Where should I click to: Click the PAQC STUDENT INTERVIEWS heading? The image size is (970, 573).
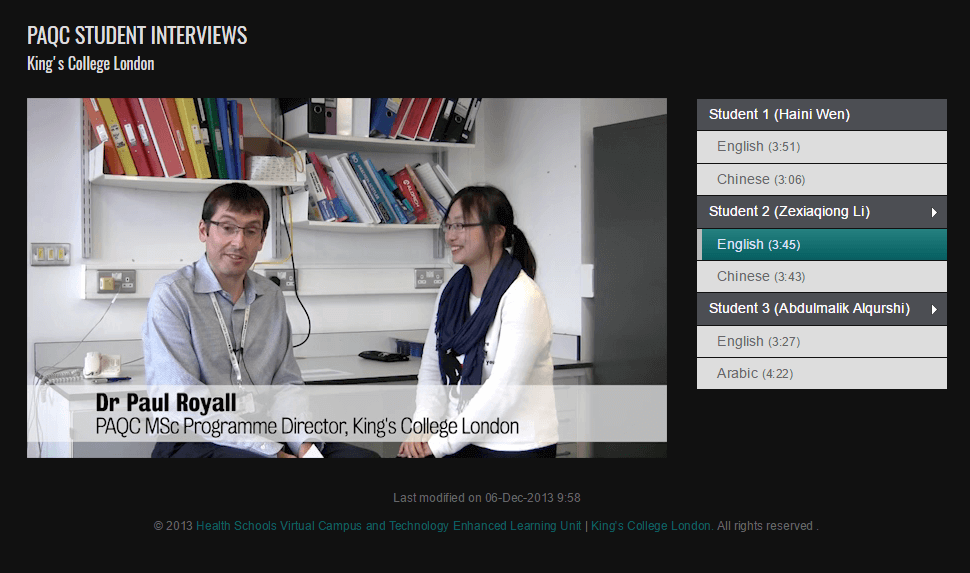tap(137, 35)
